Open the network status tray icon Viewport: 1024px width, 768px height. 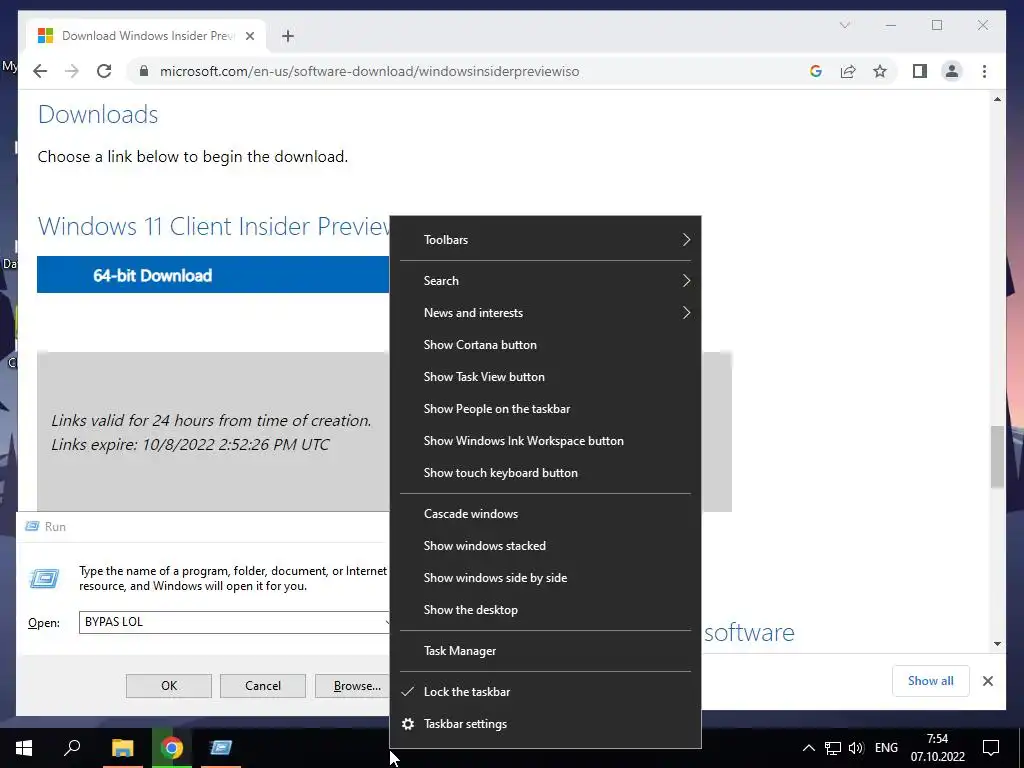833,748
